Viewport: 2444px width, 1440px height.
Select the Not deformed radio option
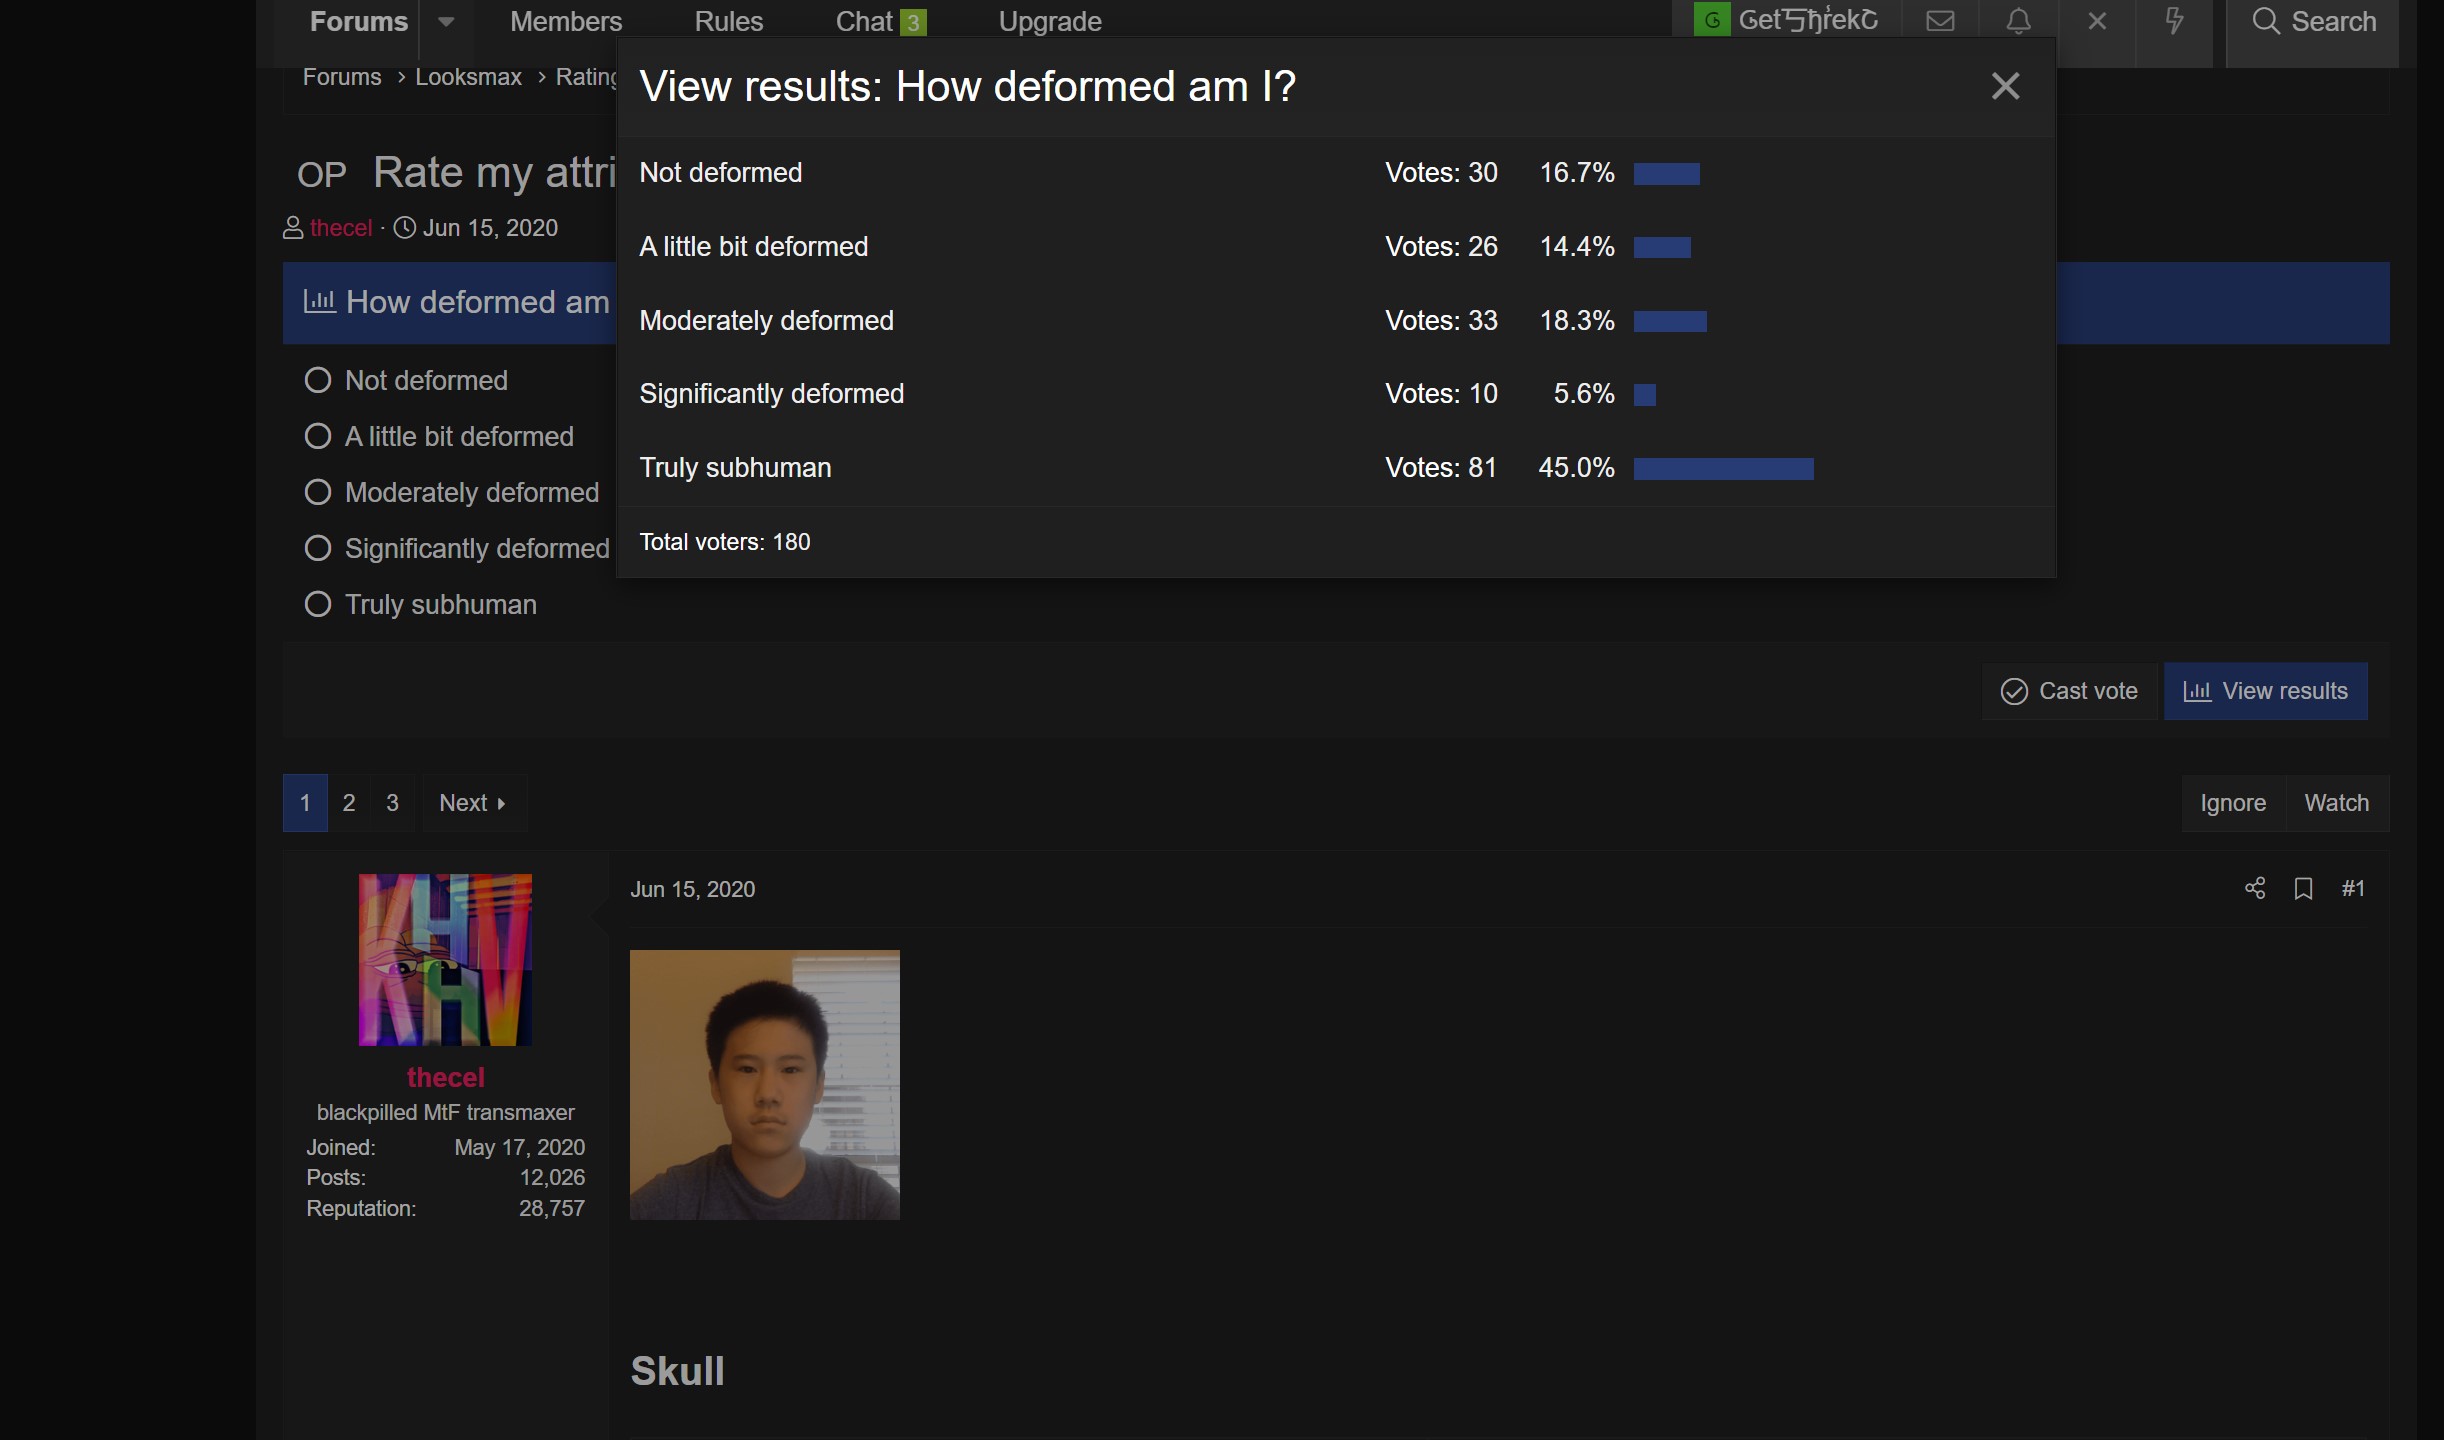click(317, 380)
